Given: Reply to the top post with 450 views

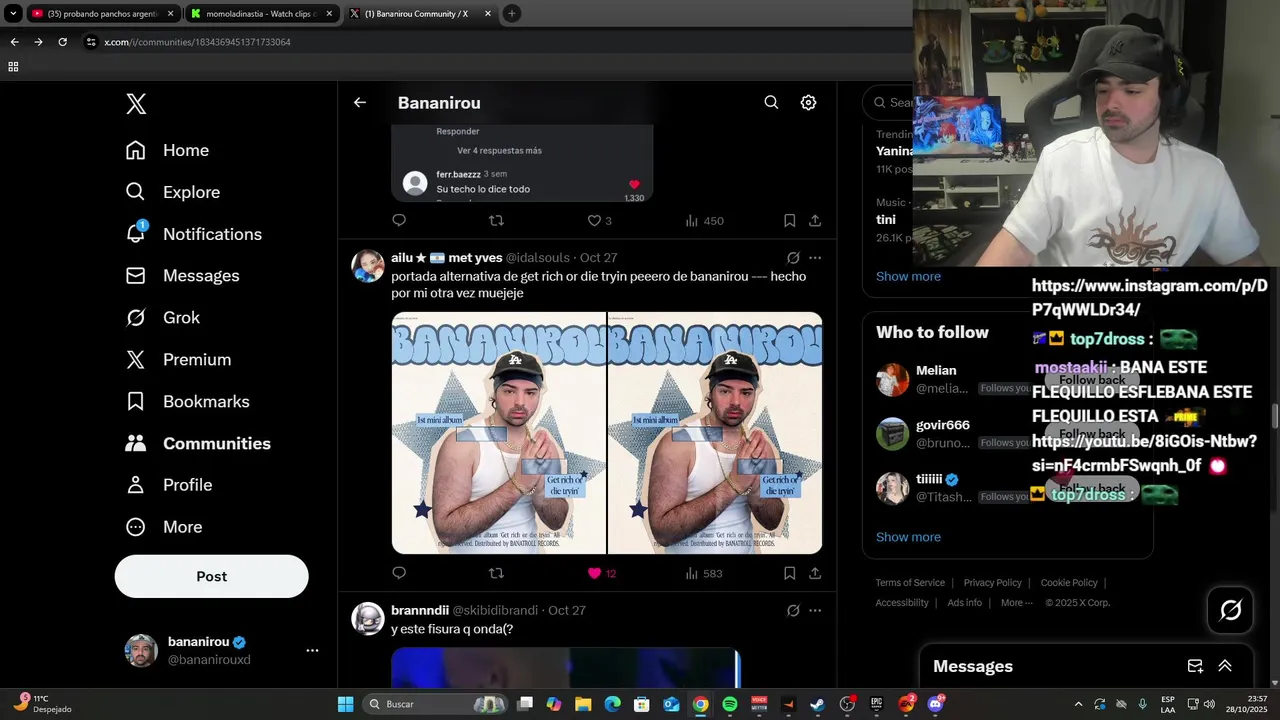Looking at the screenshot, I should [x=399, y=221].
